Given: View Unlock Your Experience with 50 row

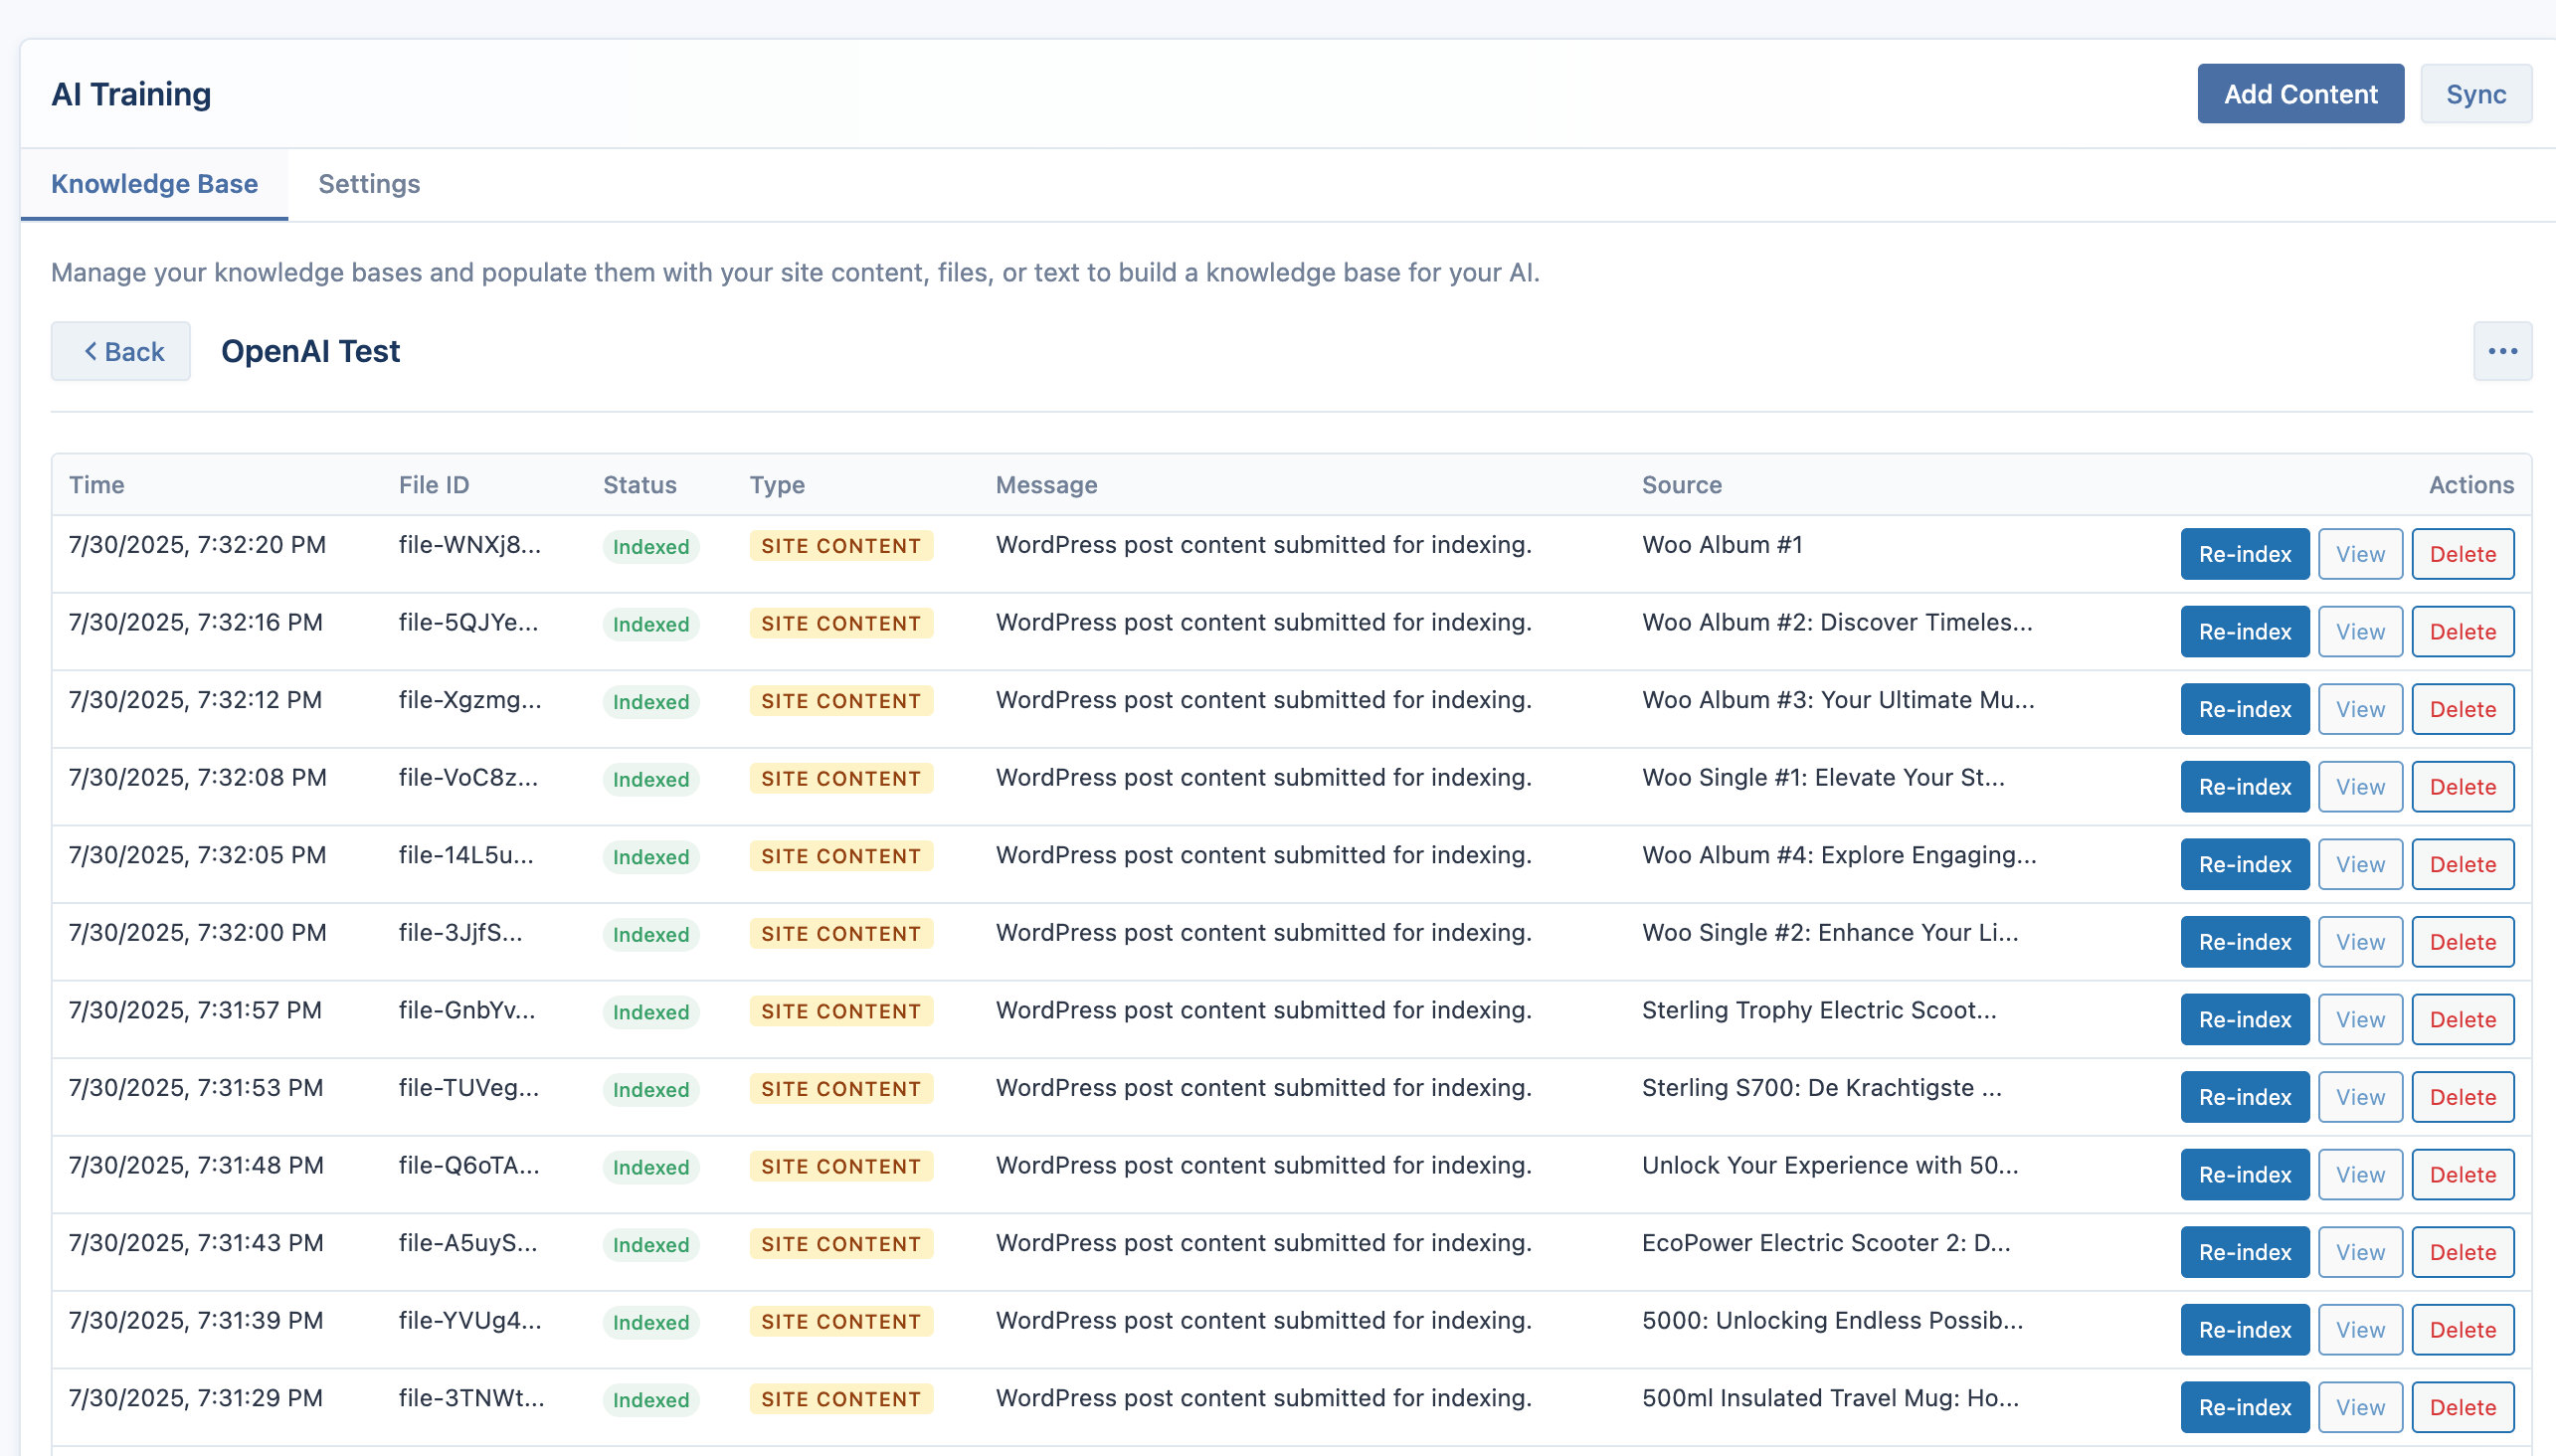Looking at the screenshot, I should pyautogui.click(x=2360, y=1175).
